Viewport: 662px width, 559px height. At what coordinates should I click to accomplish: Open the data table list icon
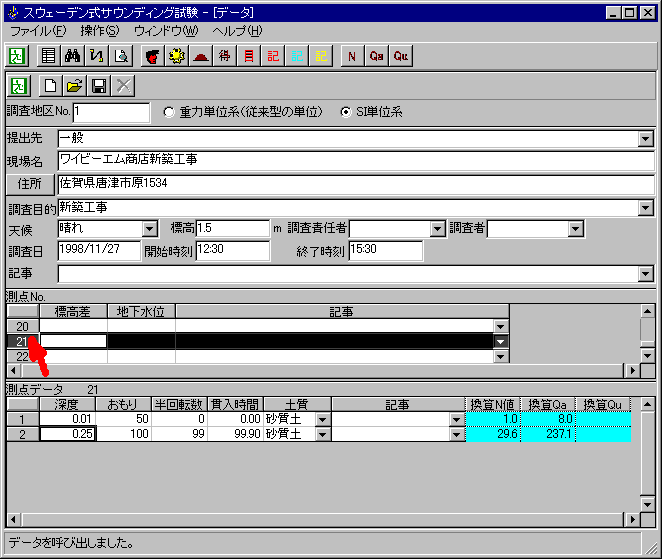(x=49, y=56)
